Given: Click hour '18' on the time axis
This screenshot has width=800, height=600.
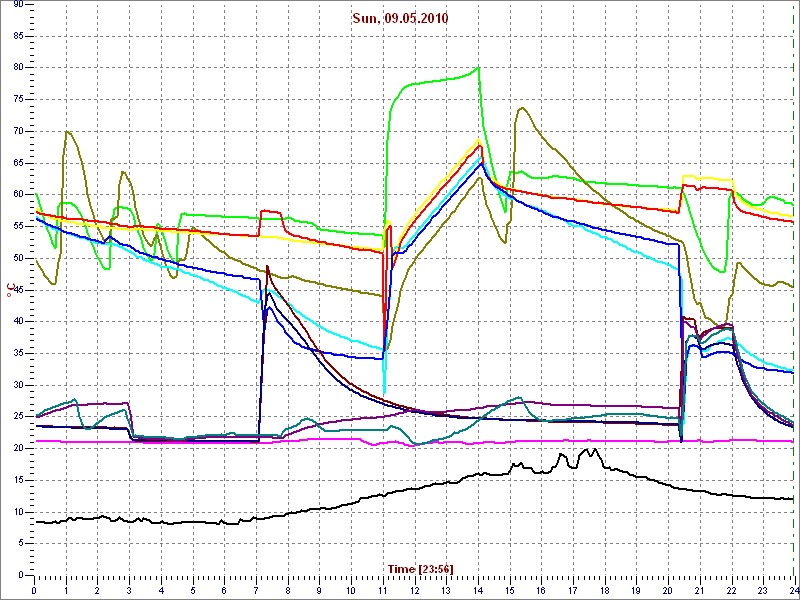Looking at the screenshot, I should (x=604, y=588).
